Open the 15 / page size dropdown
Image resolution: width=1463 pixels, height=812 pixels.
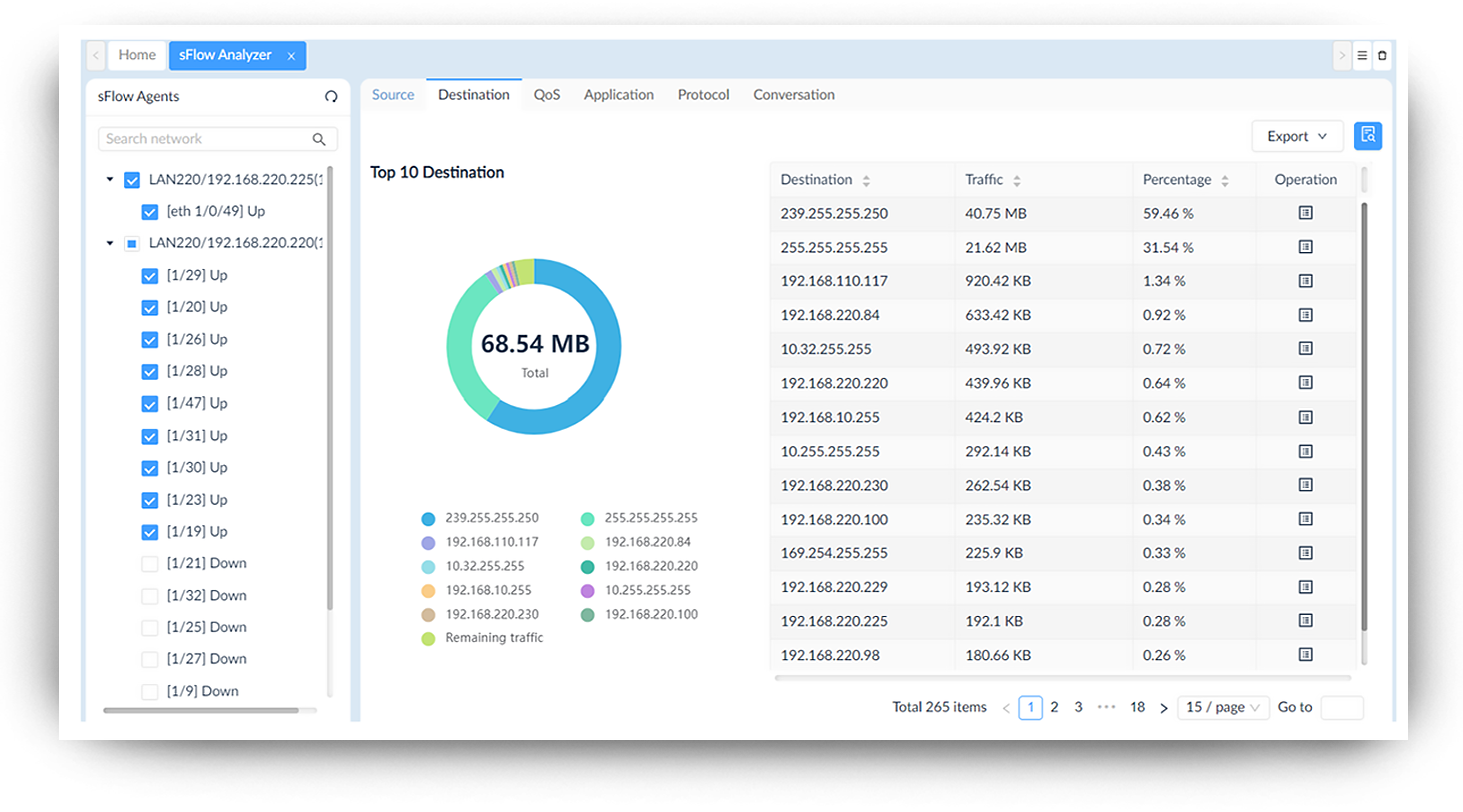[1223, 707]
